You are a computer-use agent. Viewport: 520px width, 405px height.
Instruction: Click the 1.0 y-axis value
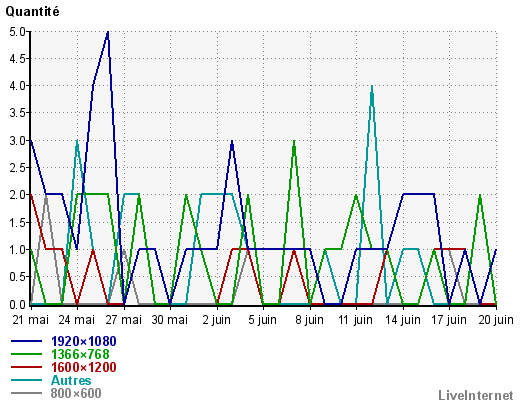[x=17, y=250]
